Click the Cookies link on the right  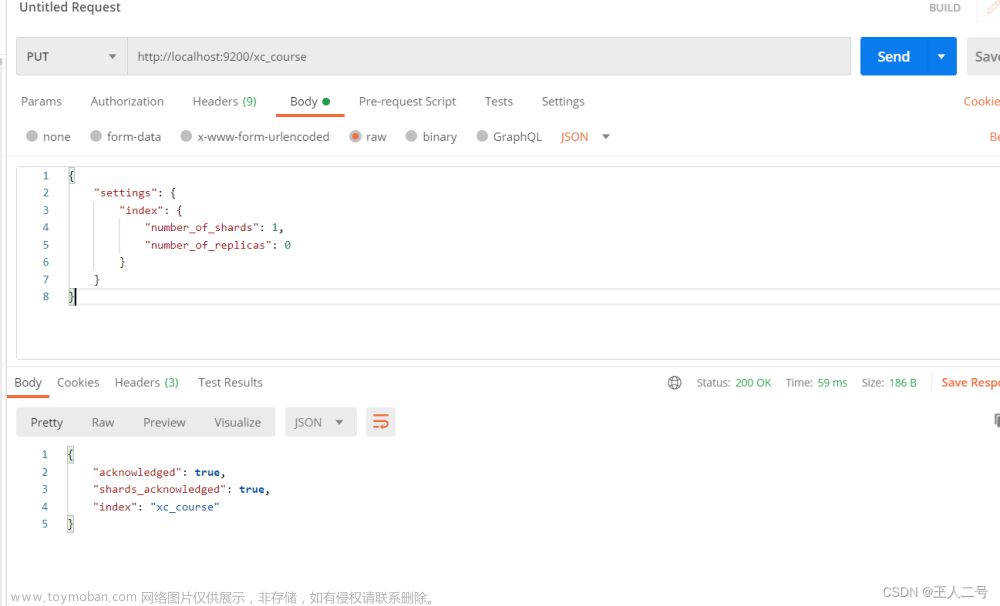pyautogui.click(x=982, y=101)
